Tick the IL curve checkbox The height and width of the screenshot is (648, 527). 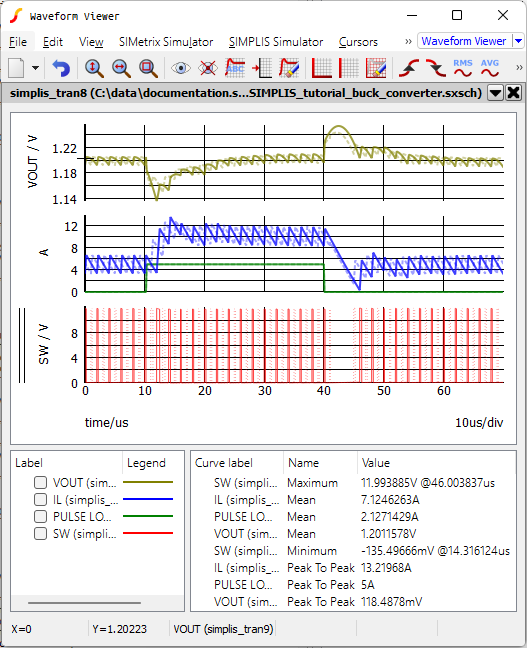(40, 499)
